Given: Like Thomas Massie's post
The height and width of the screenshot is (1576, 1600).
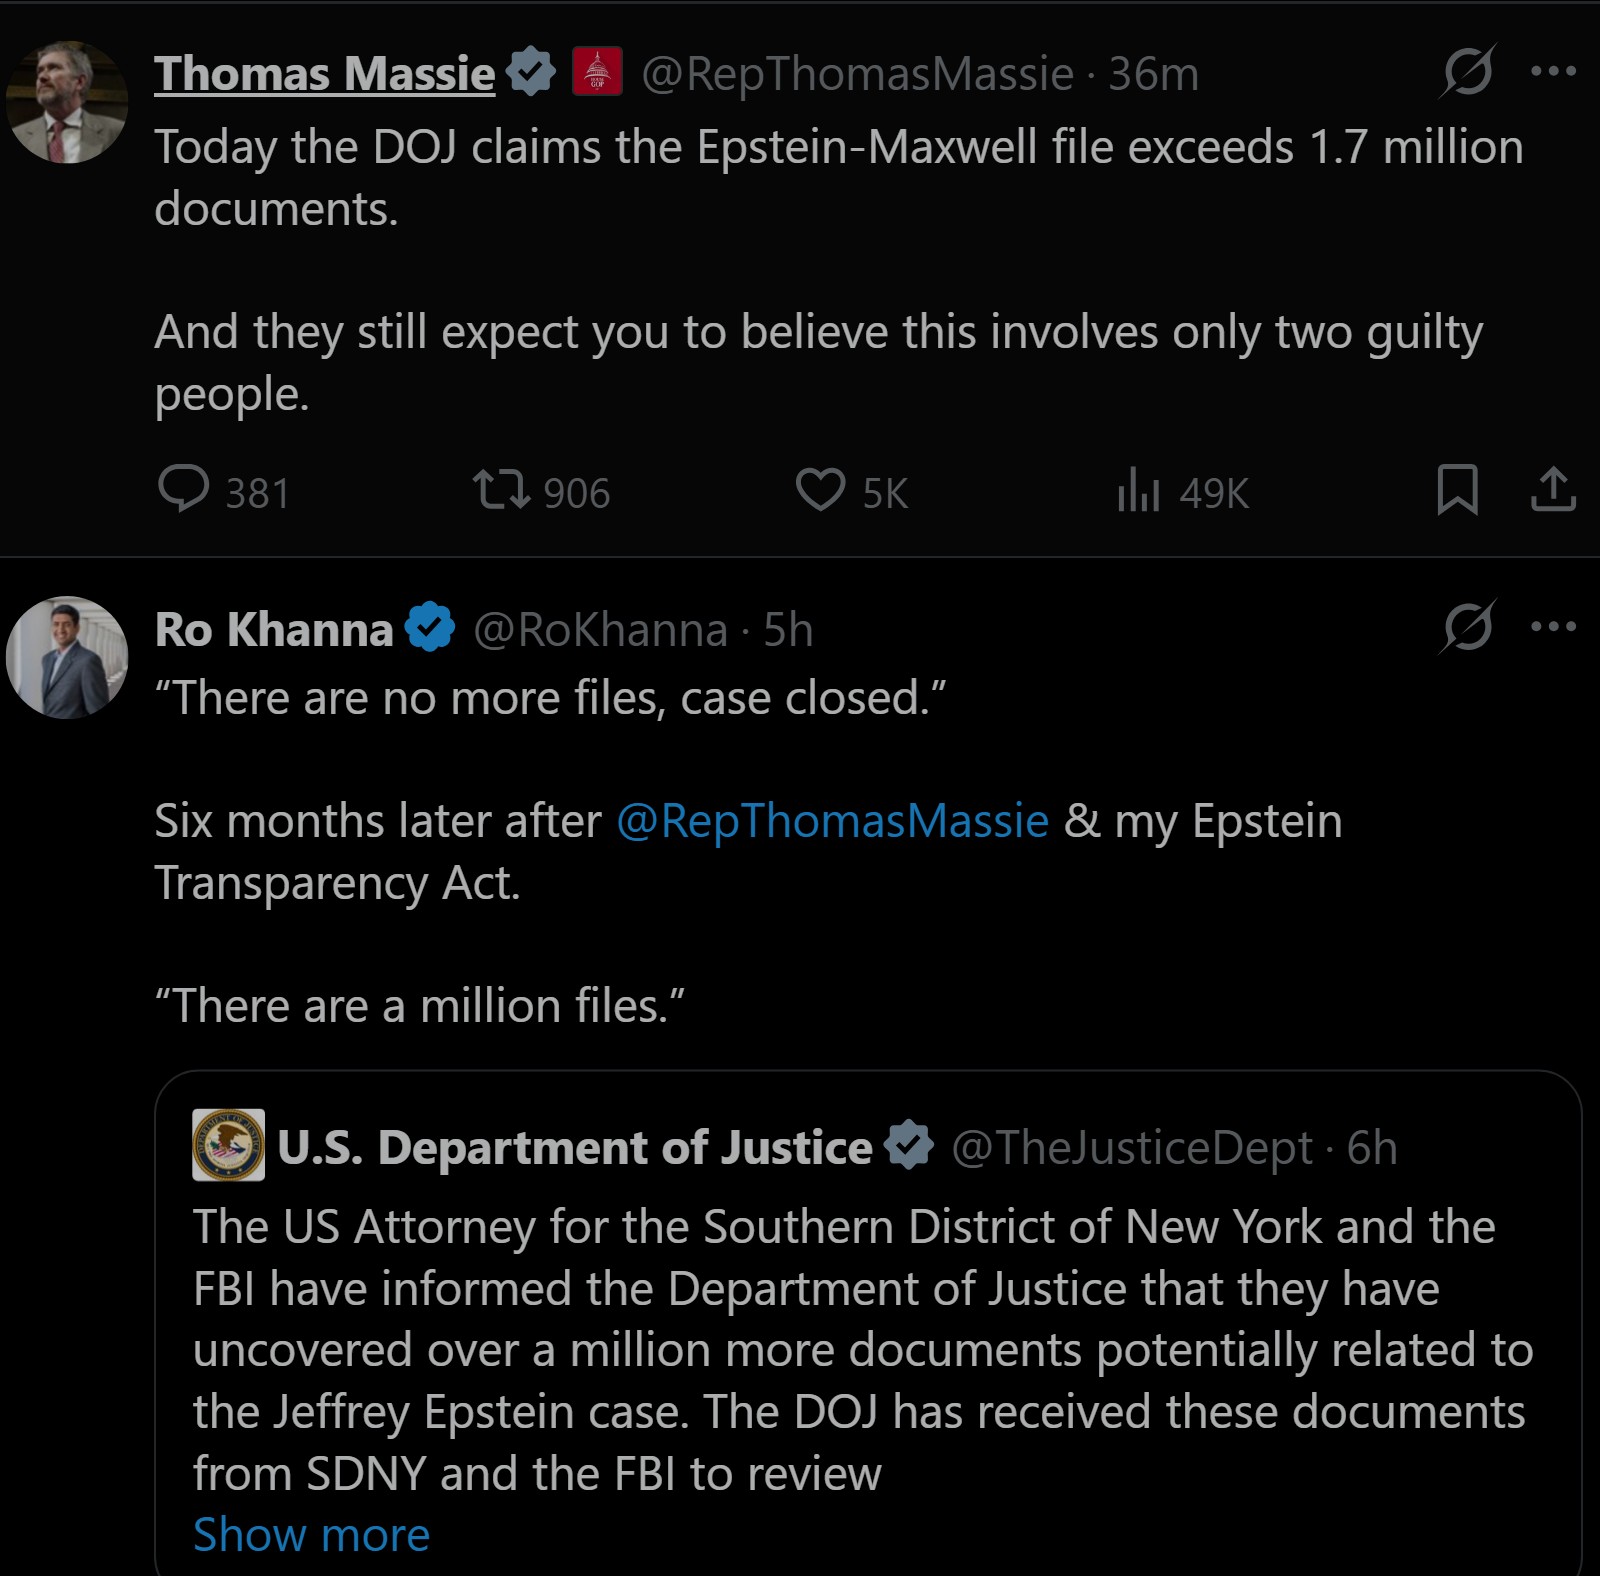Looking at the screenshot, I should pos(820,490).
